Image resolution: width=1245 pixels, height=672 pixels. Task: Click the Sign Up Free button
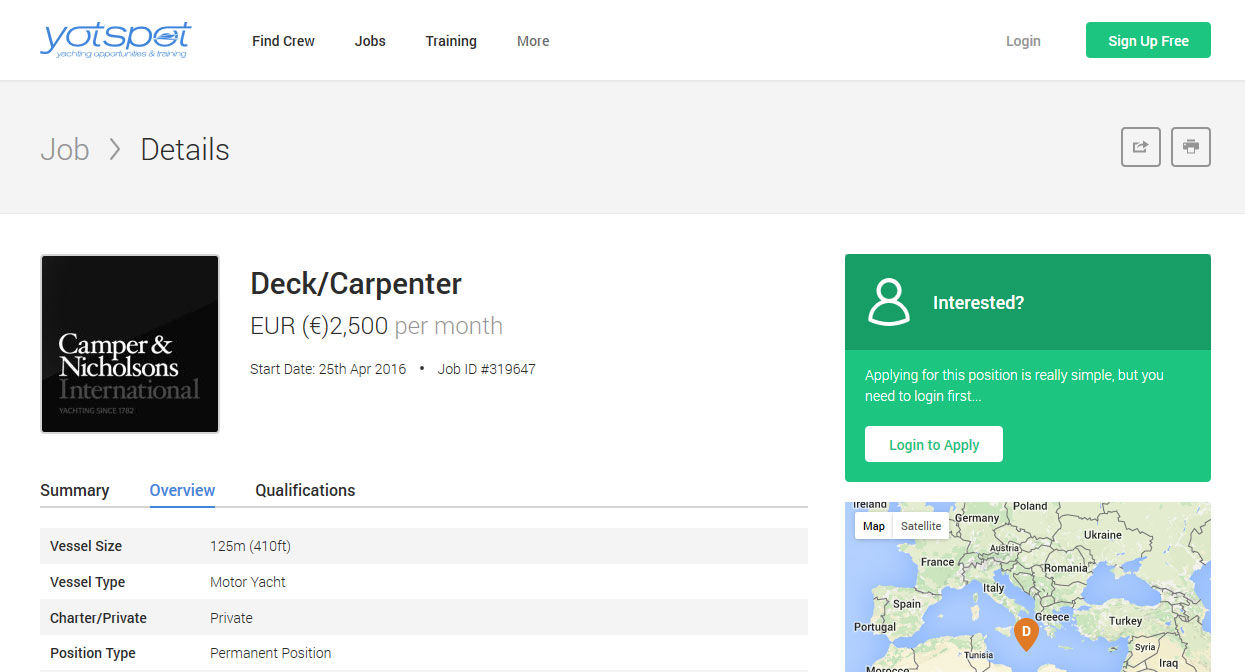pos(1148,41)
